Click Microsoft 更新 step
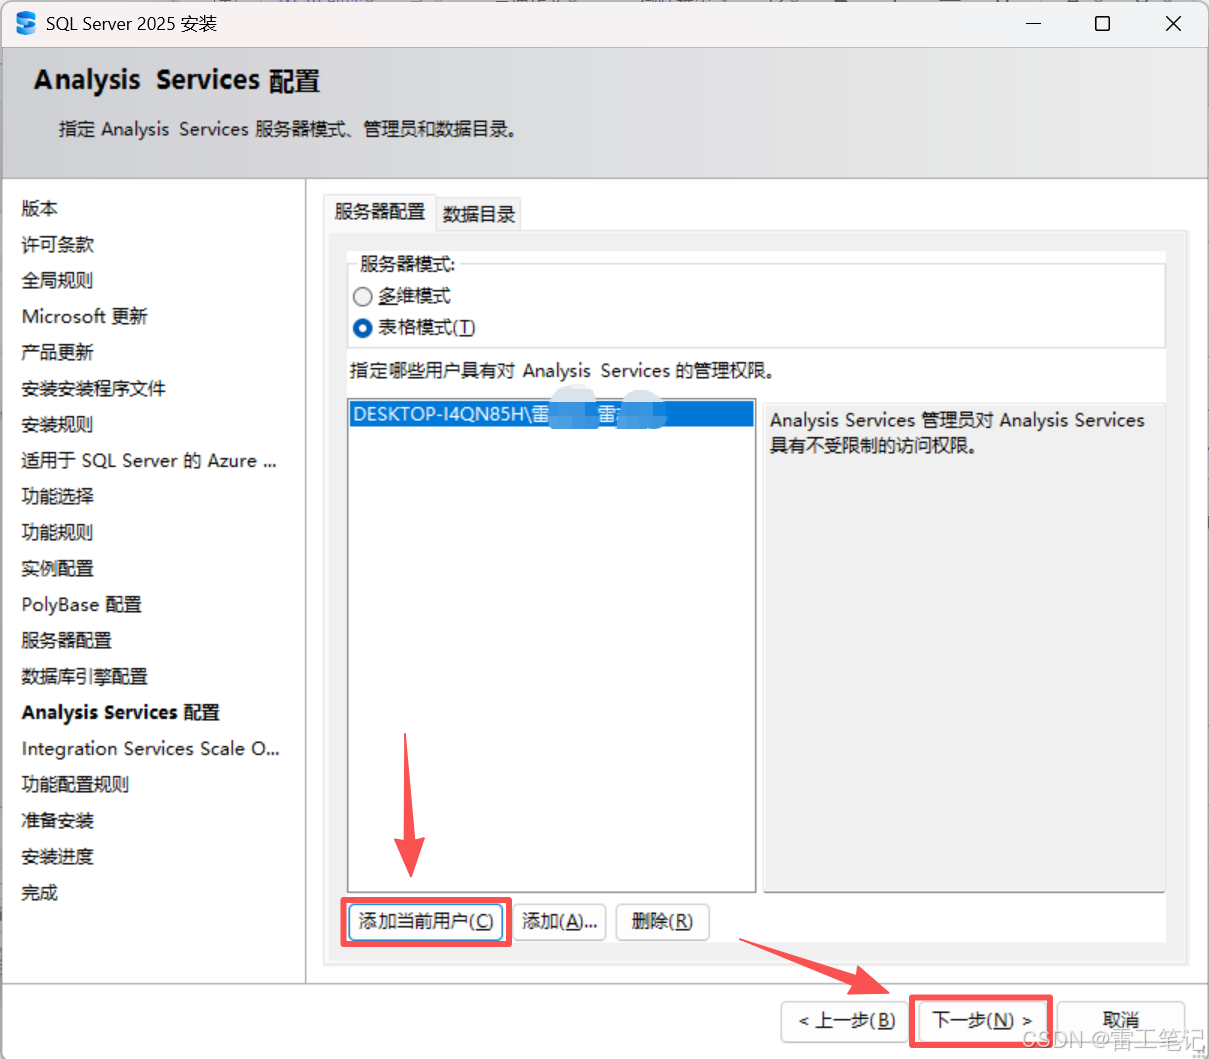Screen dimensions: 1209x1059 click(x=85, y=316)
